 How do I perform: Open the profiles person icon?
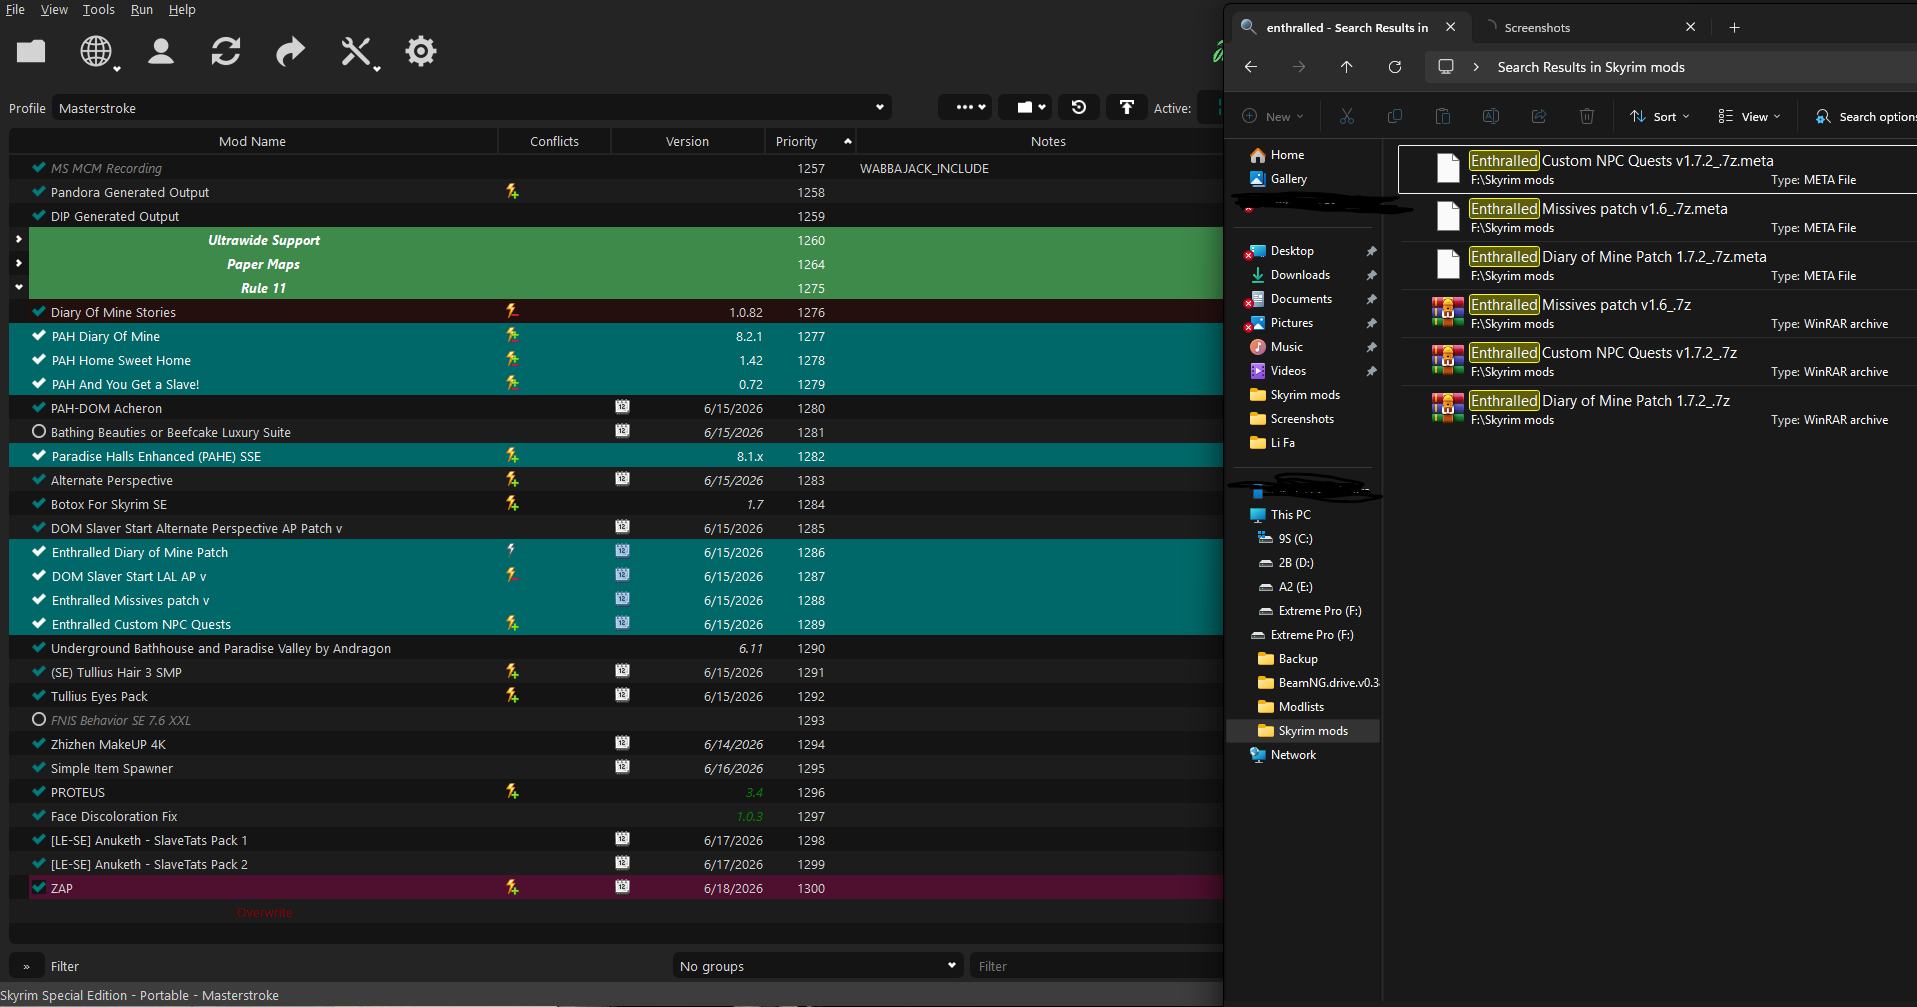pyautogui.click(x=161, y=51)
